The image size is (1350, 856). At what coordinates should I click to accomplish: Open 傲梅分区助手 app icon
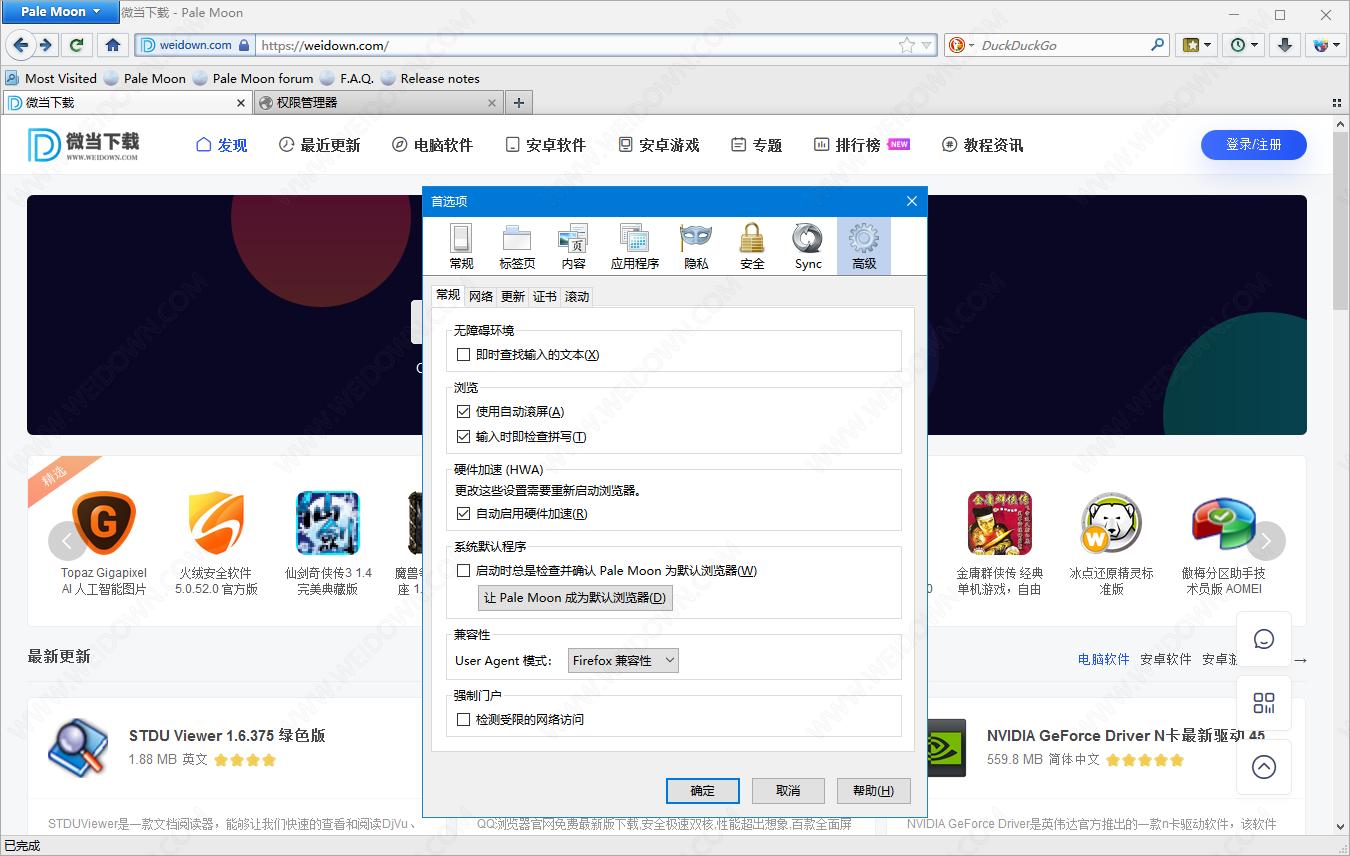click(x=1223, y=523)
